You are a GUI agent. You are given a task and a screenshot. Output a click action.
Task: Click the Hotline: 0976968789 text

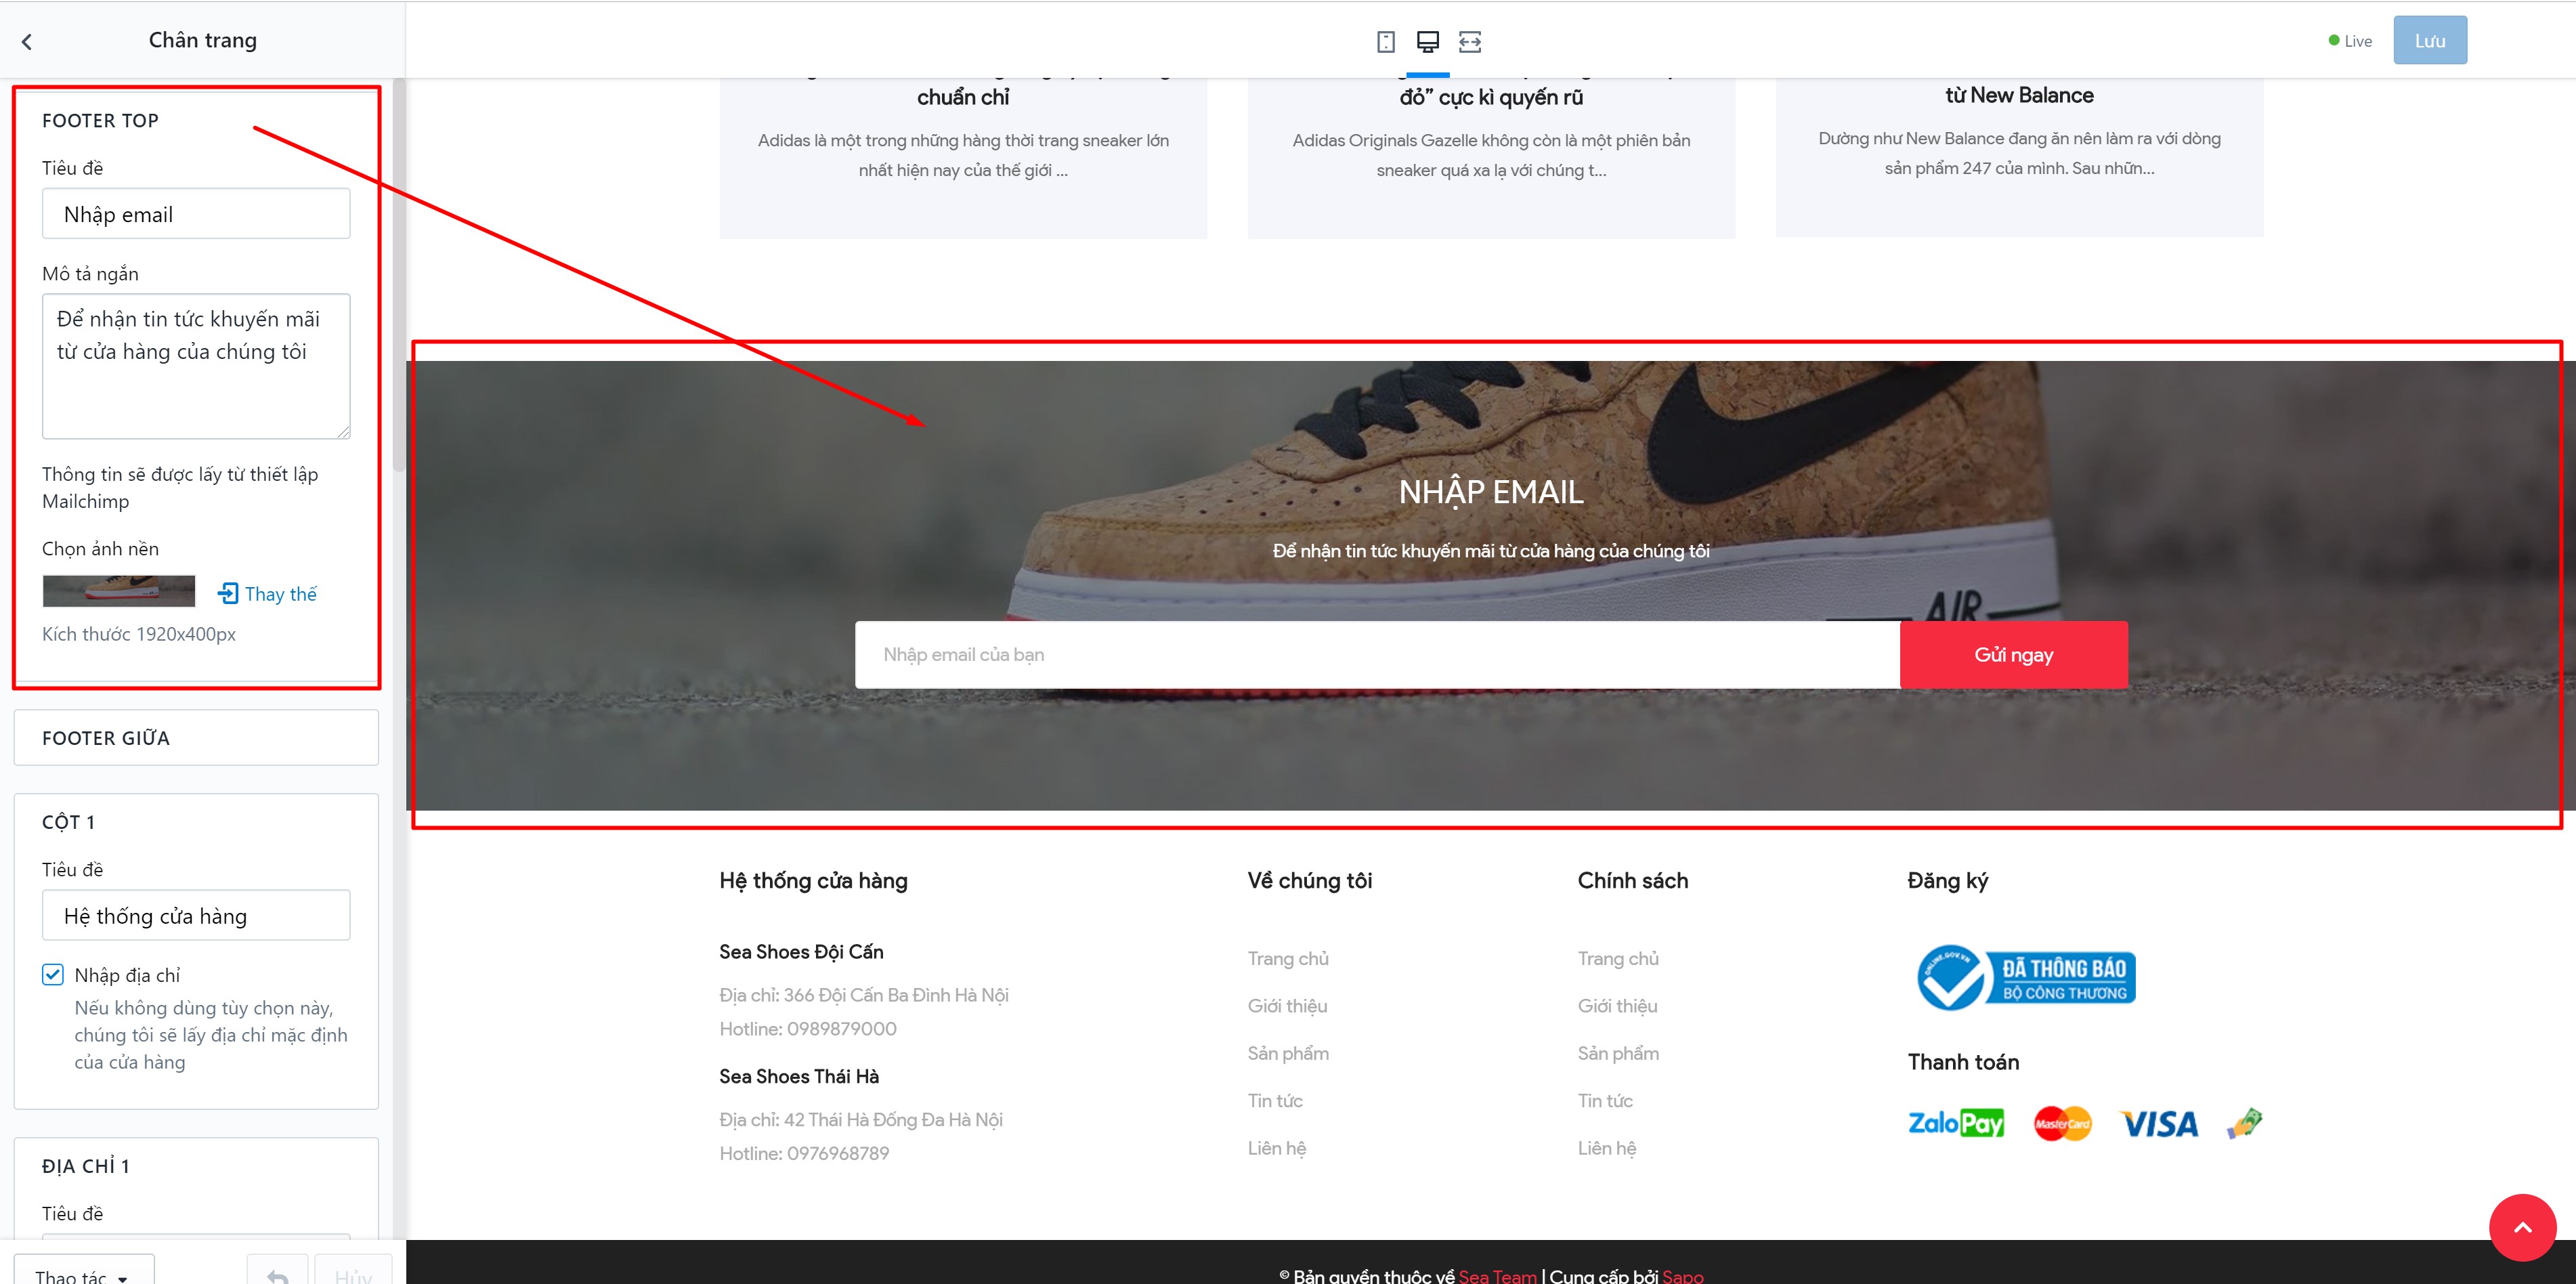(x=804, y=1153)
